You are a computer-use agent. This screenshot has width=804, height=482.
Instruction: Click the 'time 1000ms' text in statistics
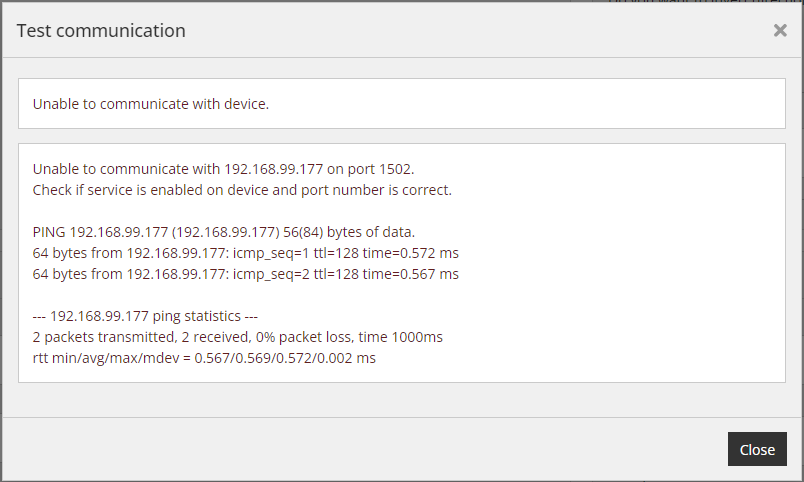coord(400,337)
